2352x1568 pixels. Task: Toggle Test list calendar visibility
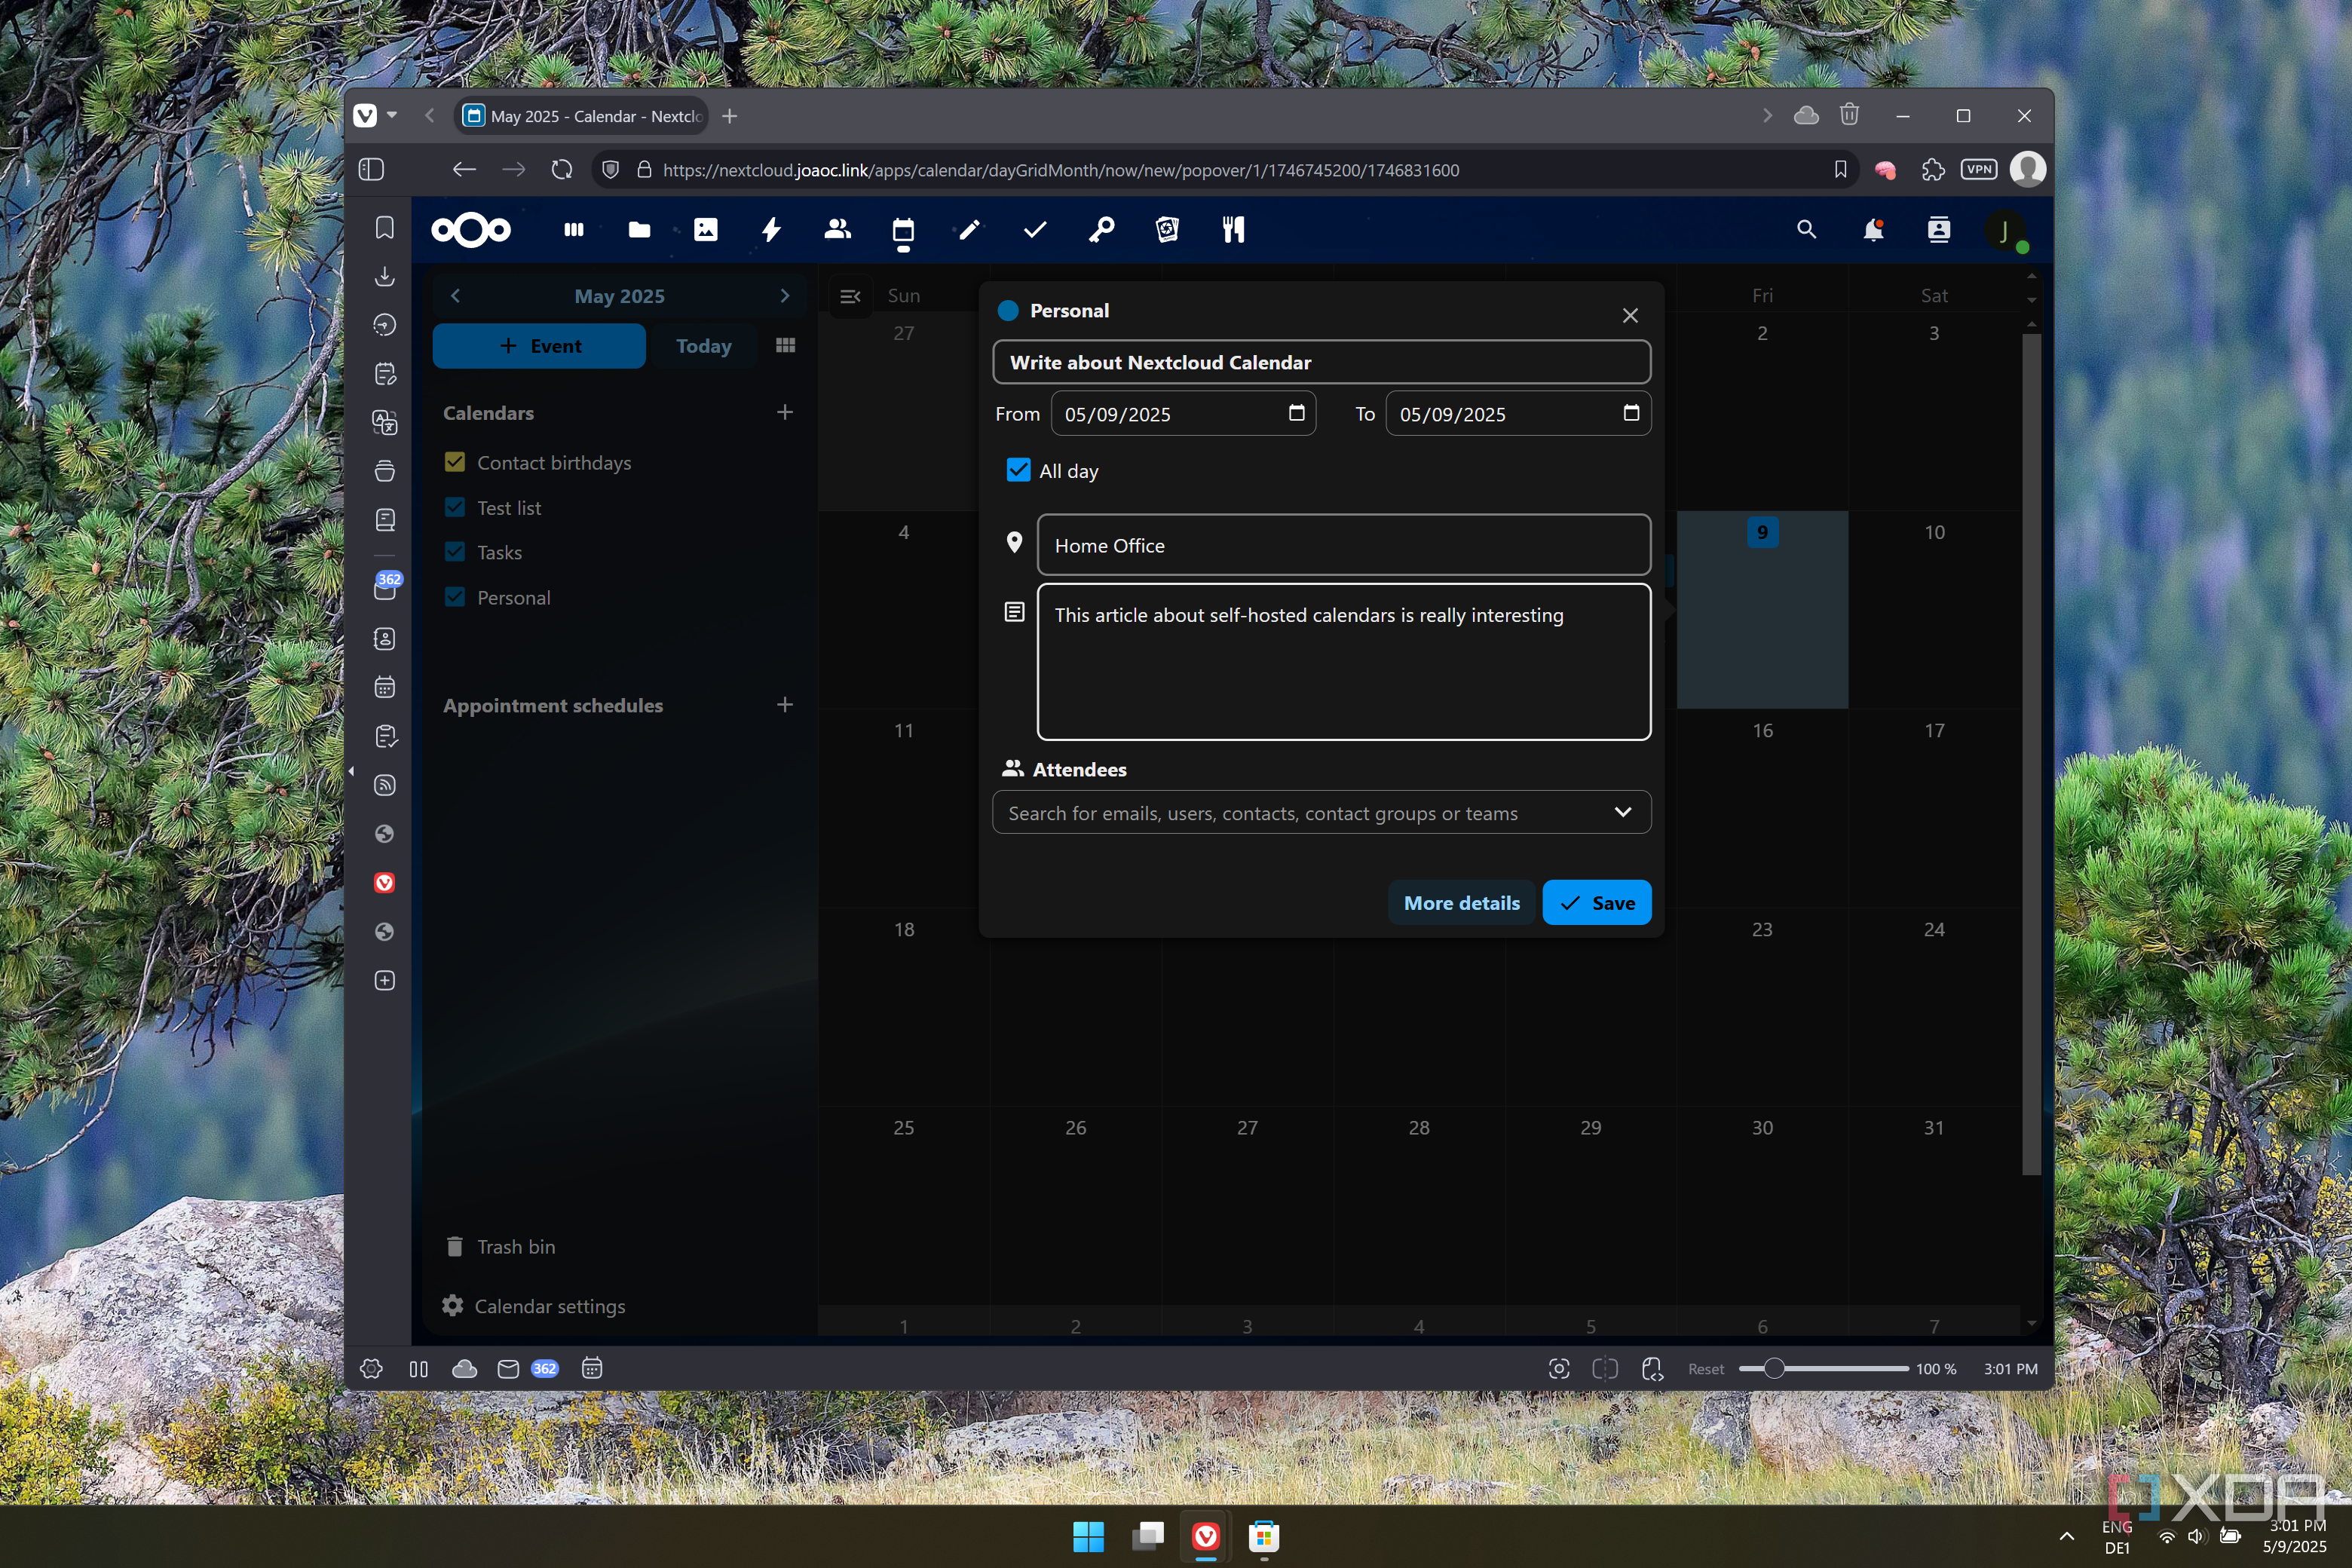(455, 507)
